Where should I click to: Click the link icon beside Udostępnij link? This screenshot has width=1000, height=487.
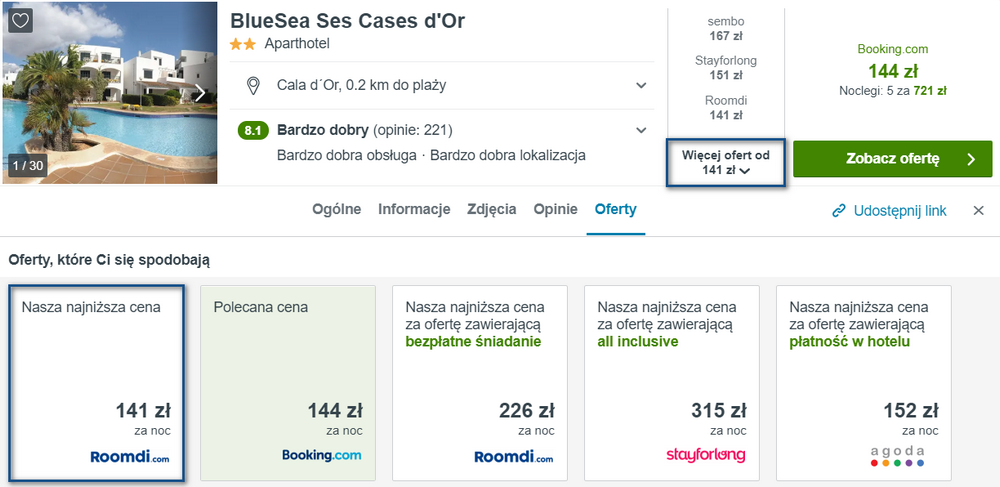click(x=839, y=211)
